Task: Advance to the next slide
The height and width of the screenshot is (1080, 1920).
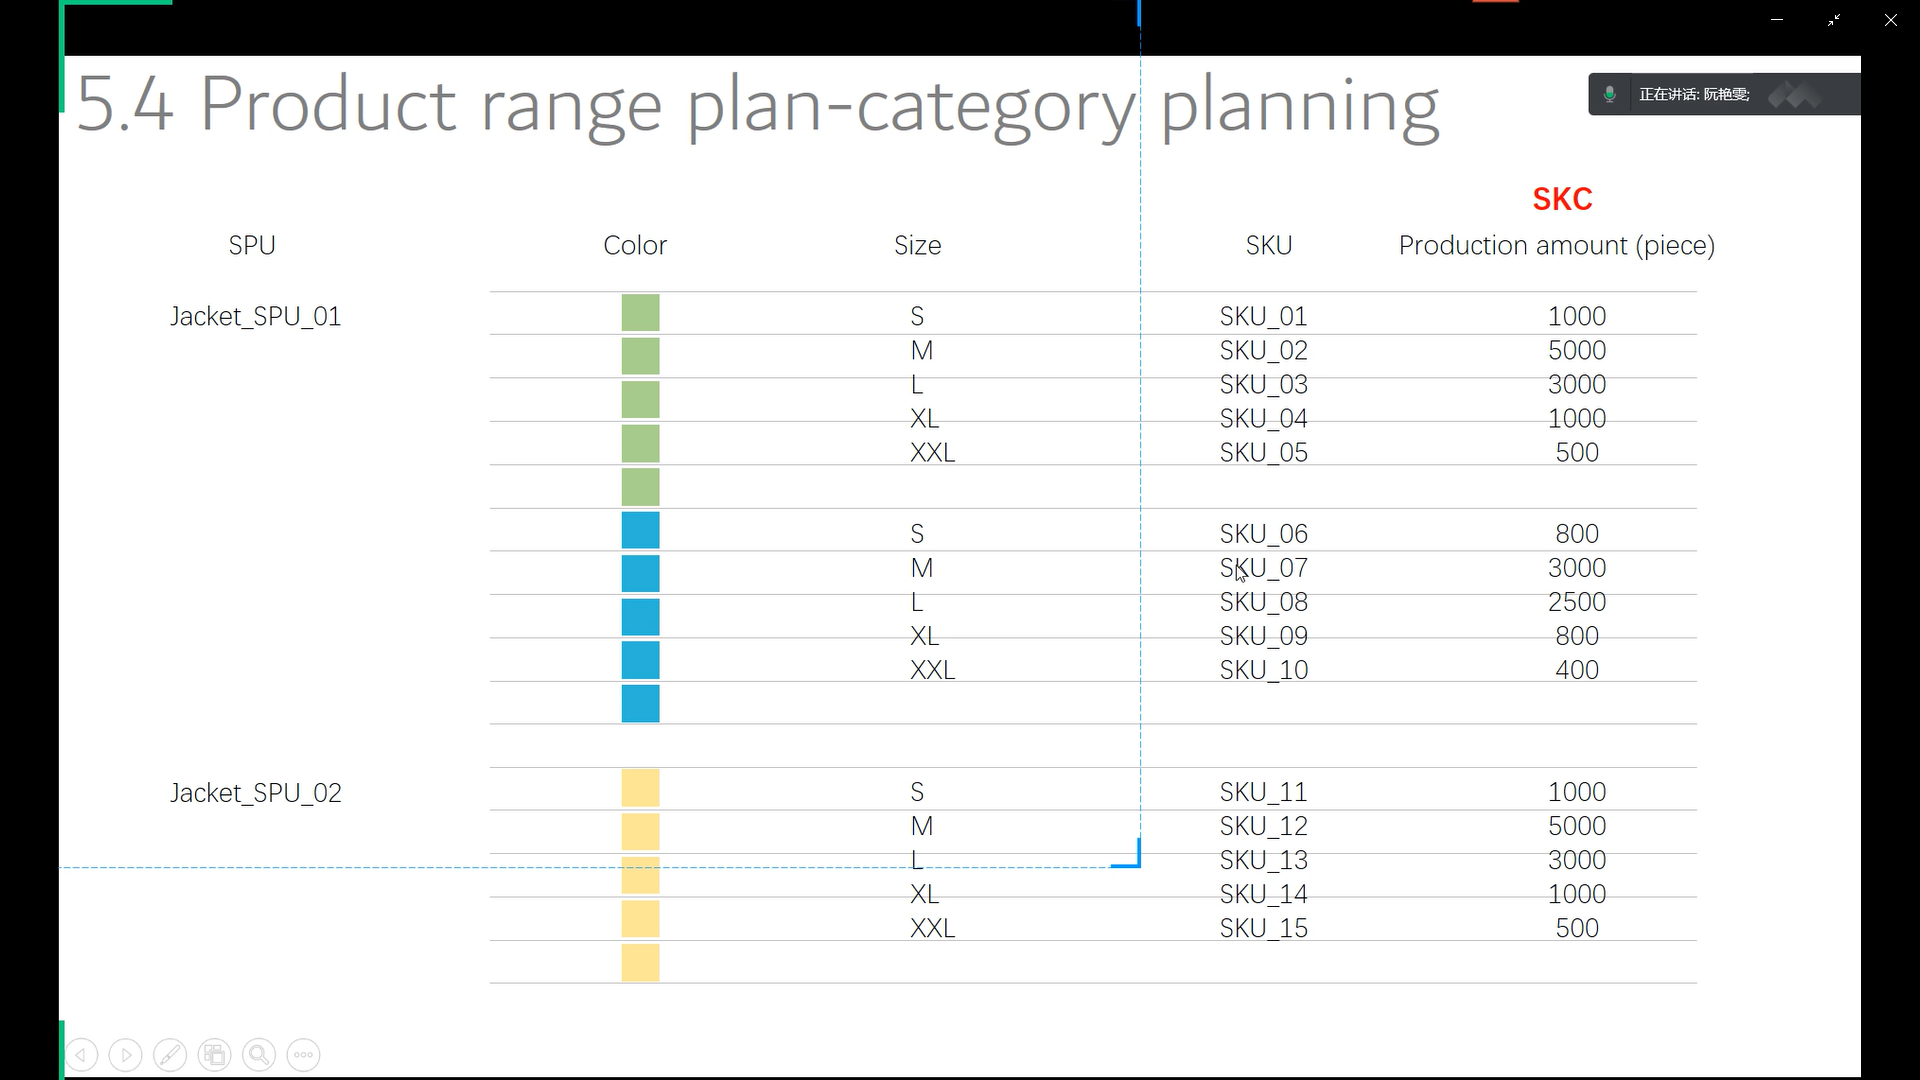Action: 125,1054
